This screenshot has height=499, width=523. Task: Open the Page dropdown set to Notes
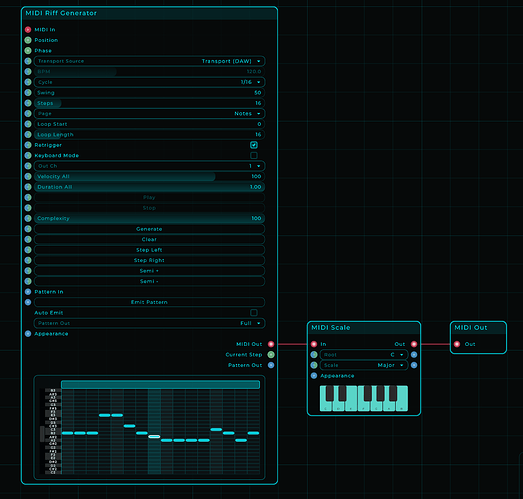click(x=149, y=113)
